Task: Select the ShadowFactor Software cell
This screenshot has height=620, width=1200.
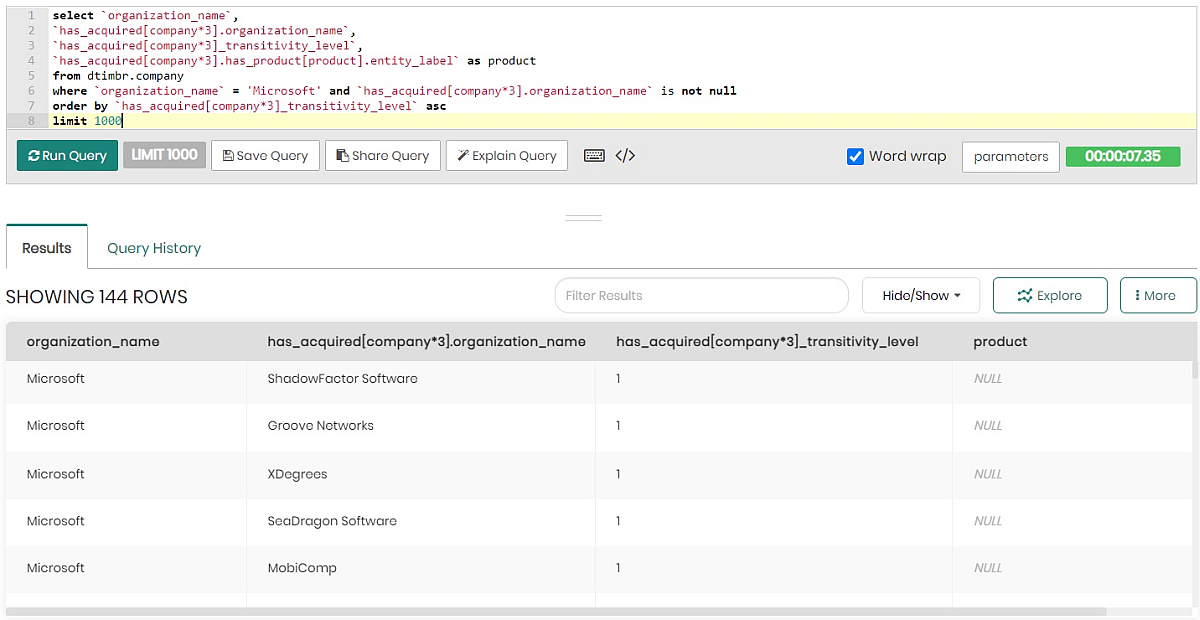Action: click(x=421, y=379)
